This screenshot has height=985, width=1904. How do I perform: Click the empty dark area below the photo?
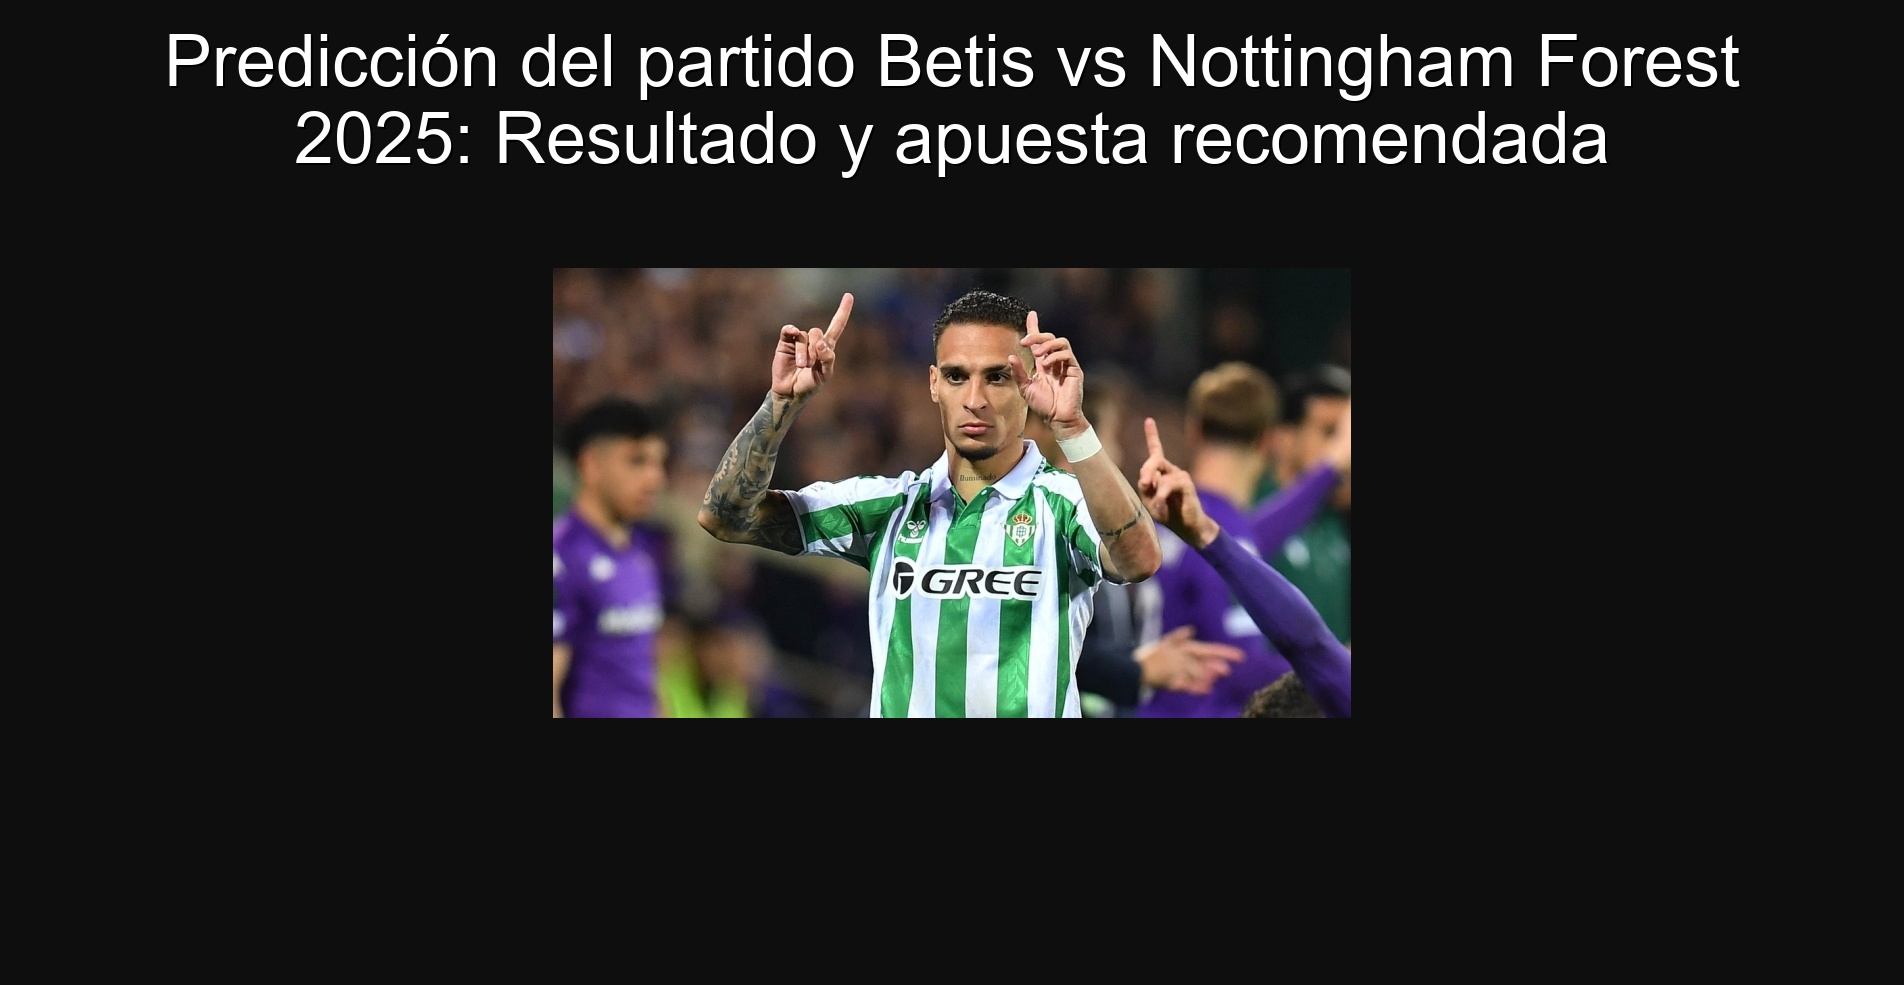952,850
